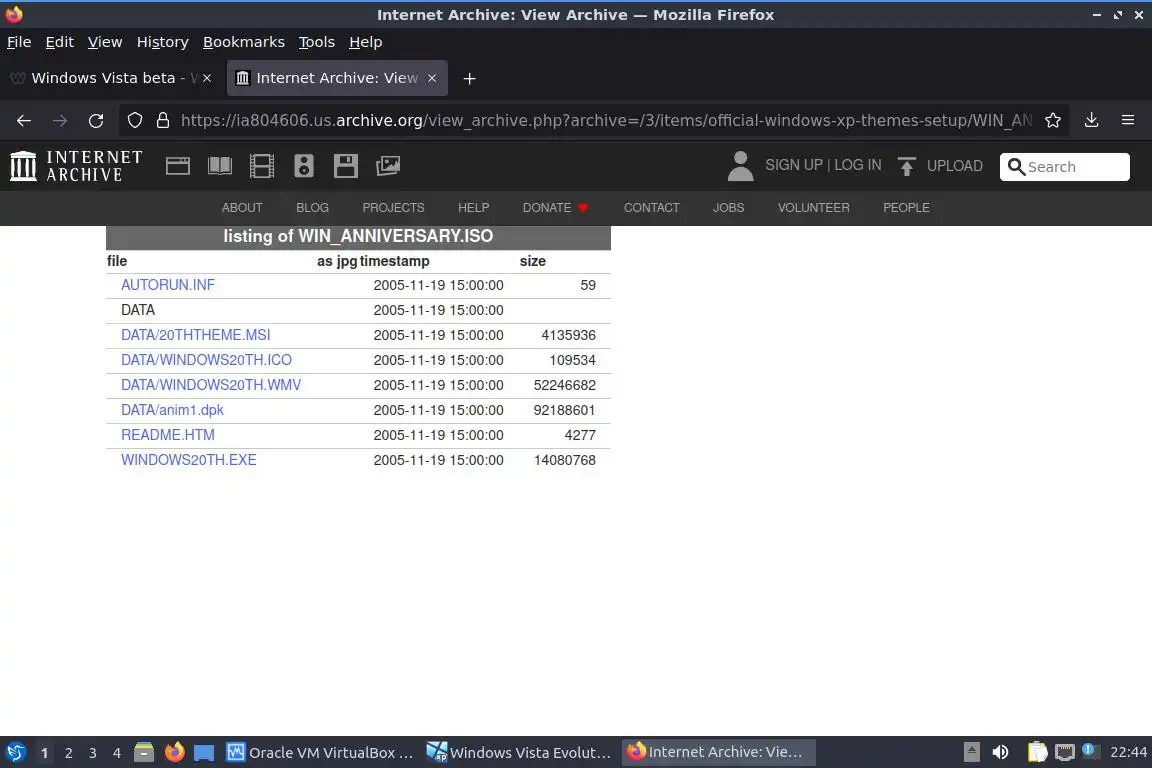Open VOLUNTEER page

point(813,208)
